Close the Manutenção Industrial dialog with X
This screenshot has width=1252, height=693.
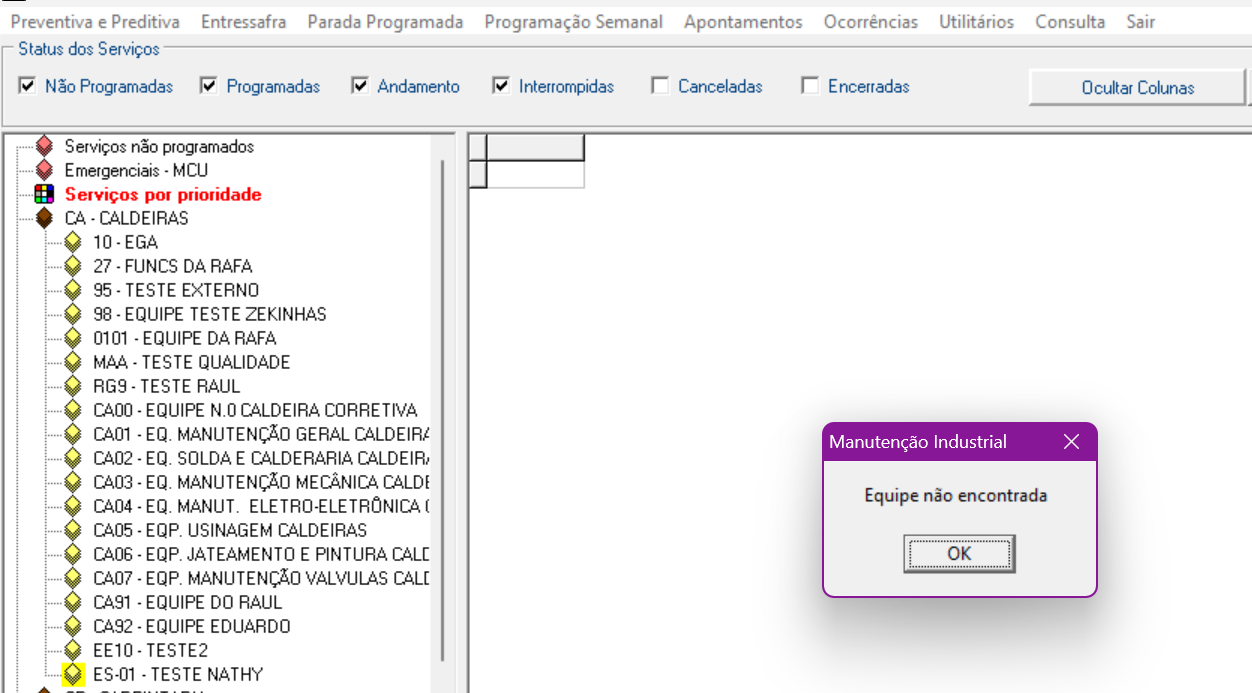(1071, 442)
